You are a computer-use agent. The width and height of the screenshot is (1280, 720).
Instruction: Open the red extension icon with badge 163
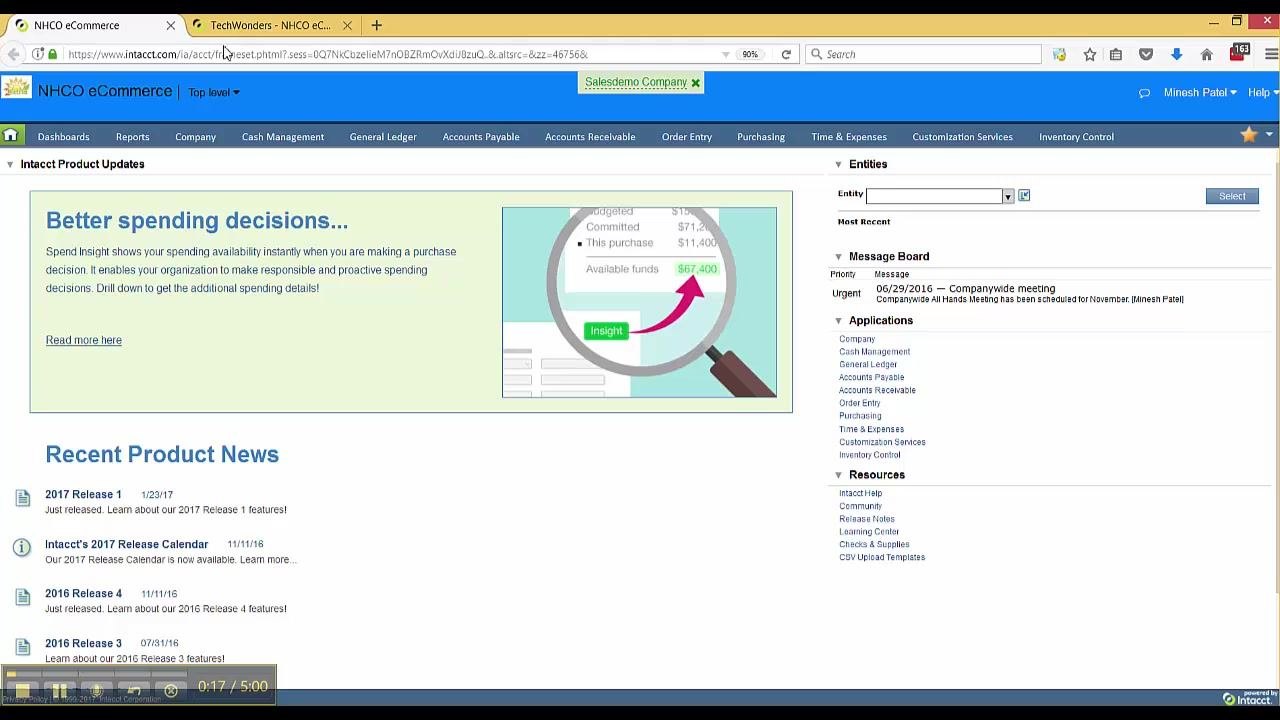click(1238, 52)
